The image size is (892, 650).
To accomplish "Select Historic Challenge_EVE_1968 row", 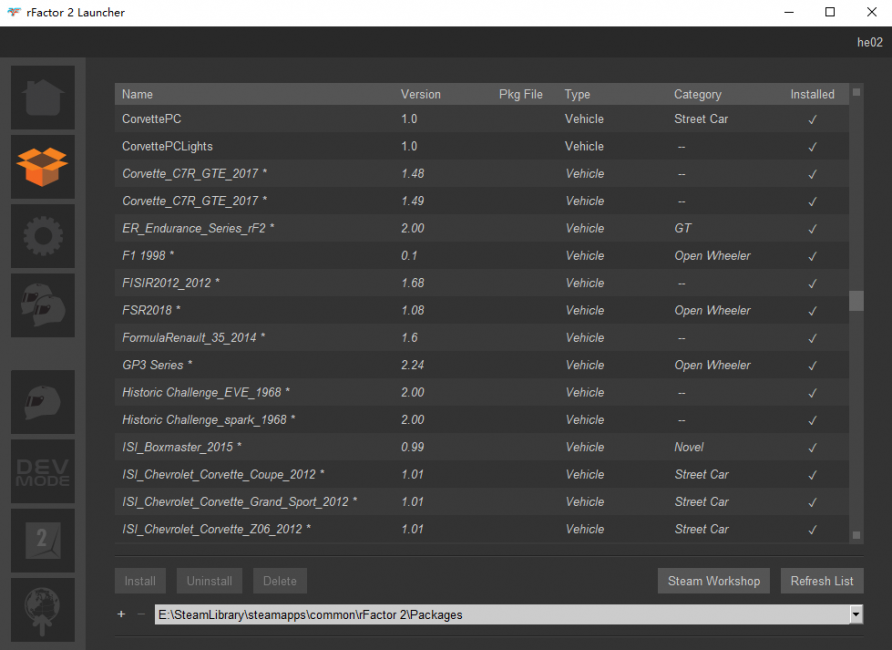I will (x=482, y=392).
